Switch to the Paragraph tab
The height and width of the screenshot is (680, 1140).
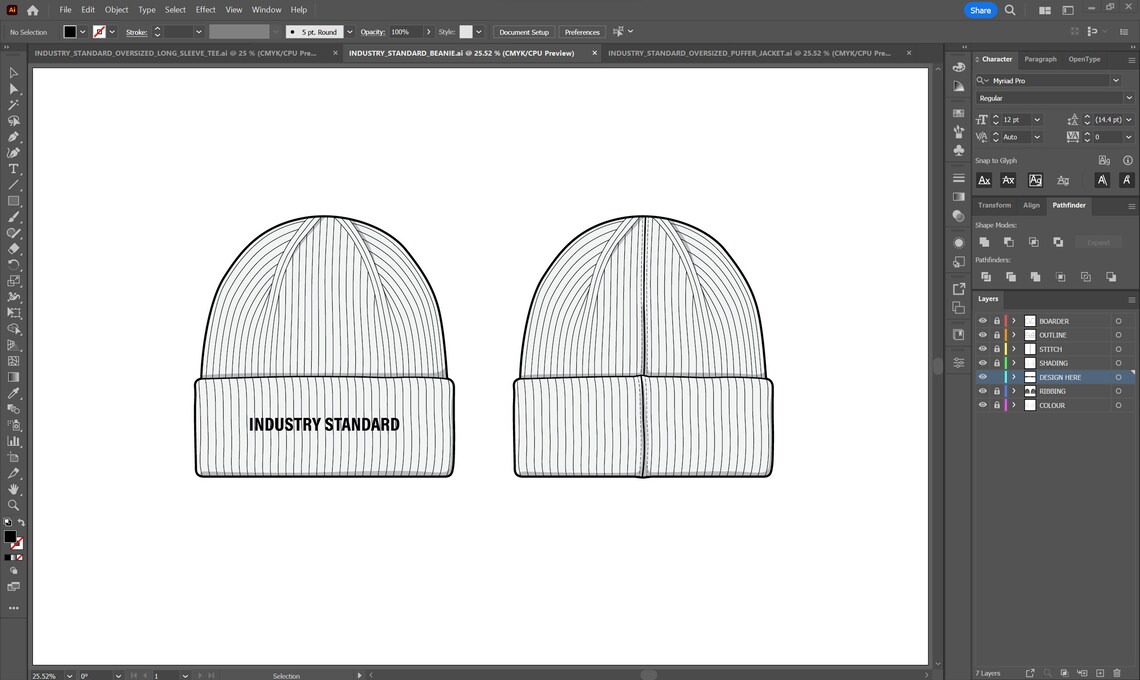click(x=1040, y=59)
